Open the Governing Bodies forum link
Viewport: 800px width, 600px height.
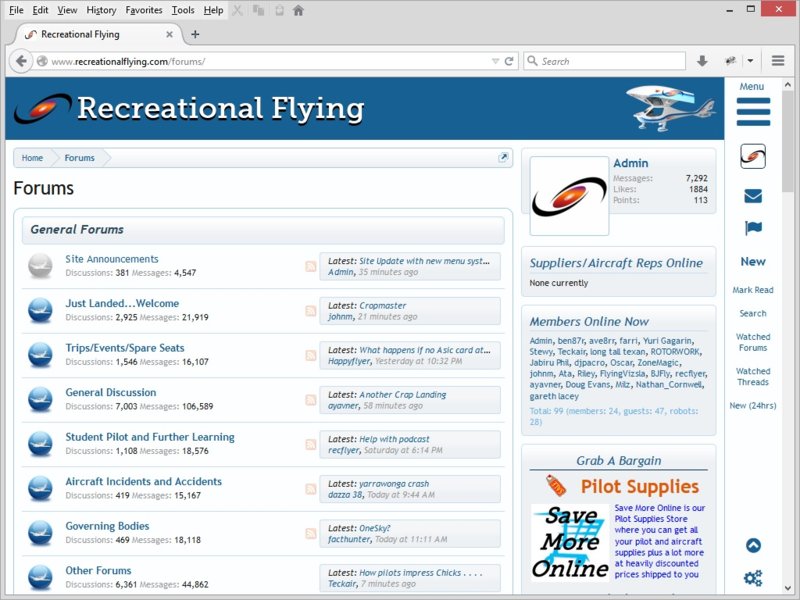107,526
